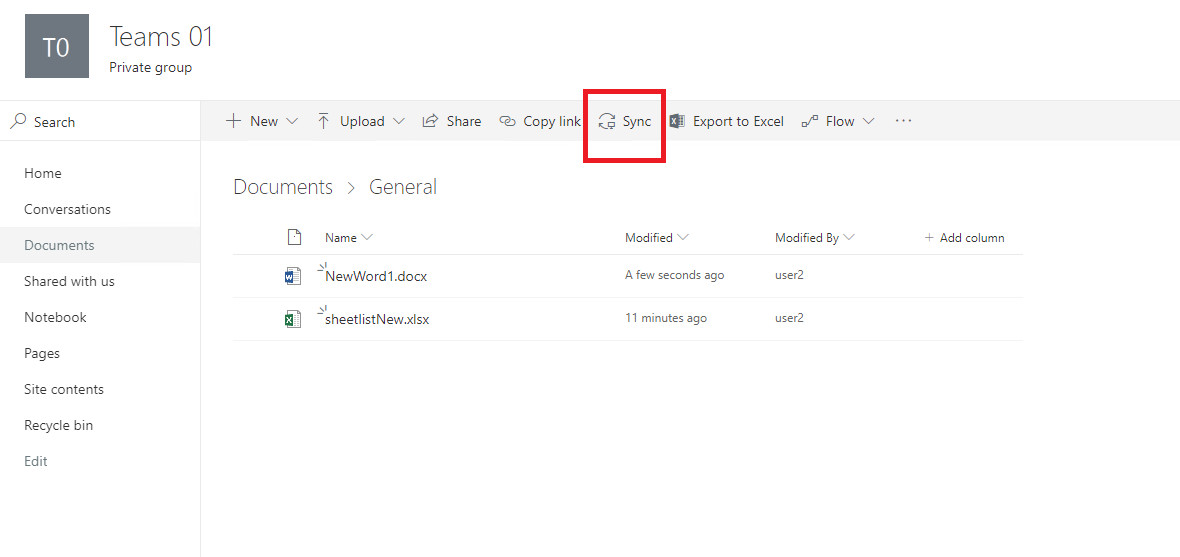Viewport: 1180px width, 557px height.
Task: Expand the New dropdown chevron
Action: [x=293, y=121]
